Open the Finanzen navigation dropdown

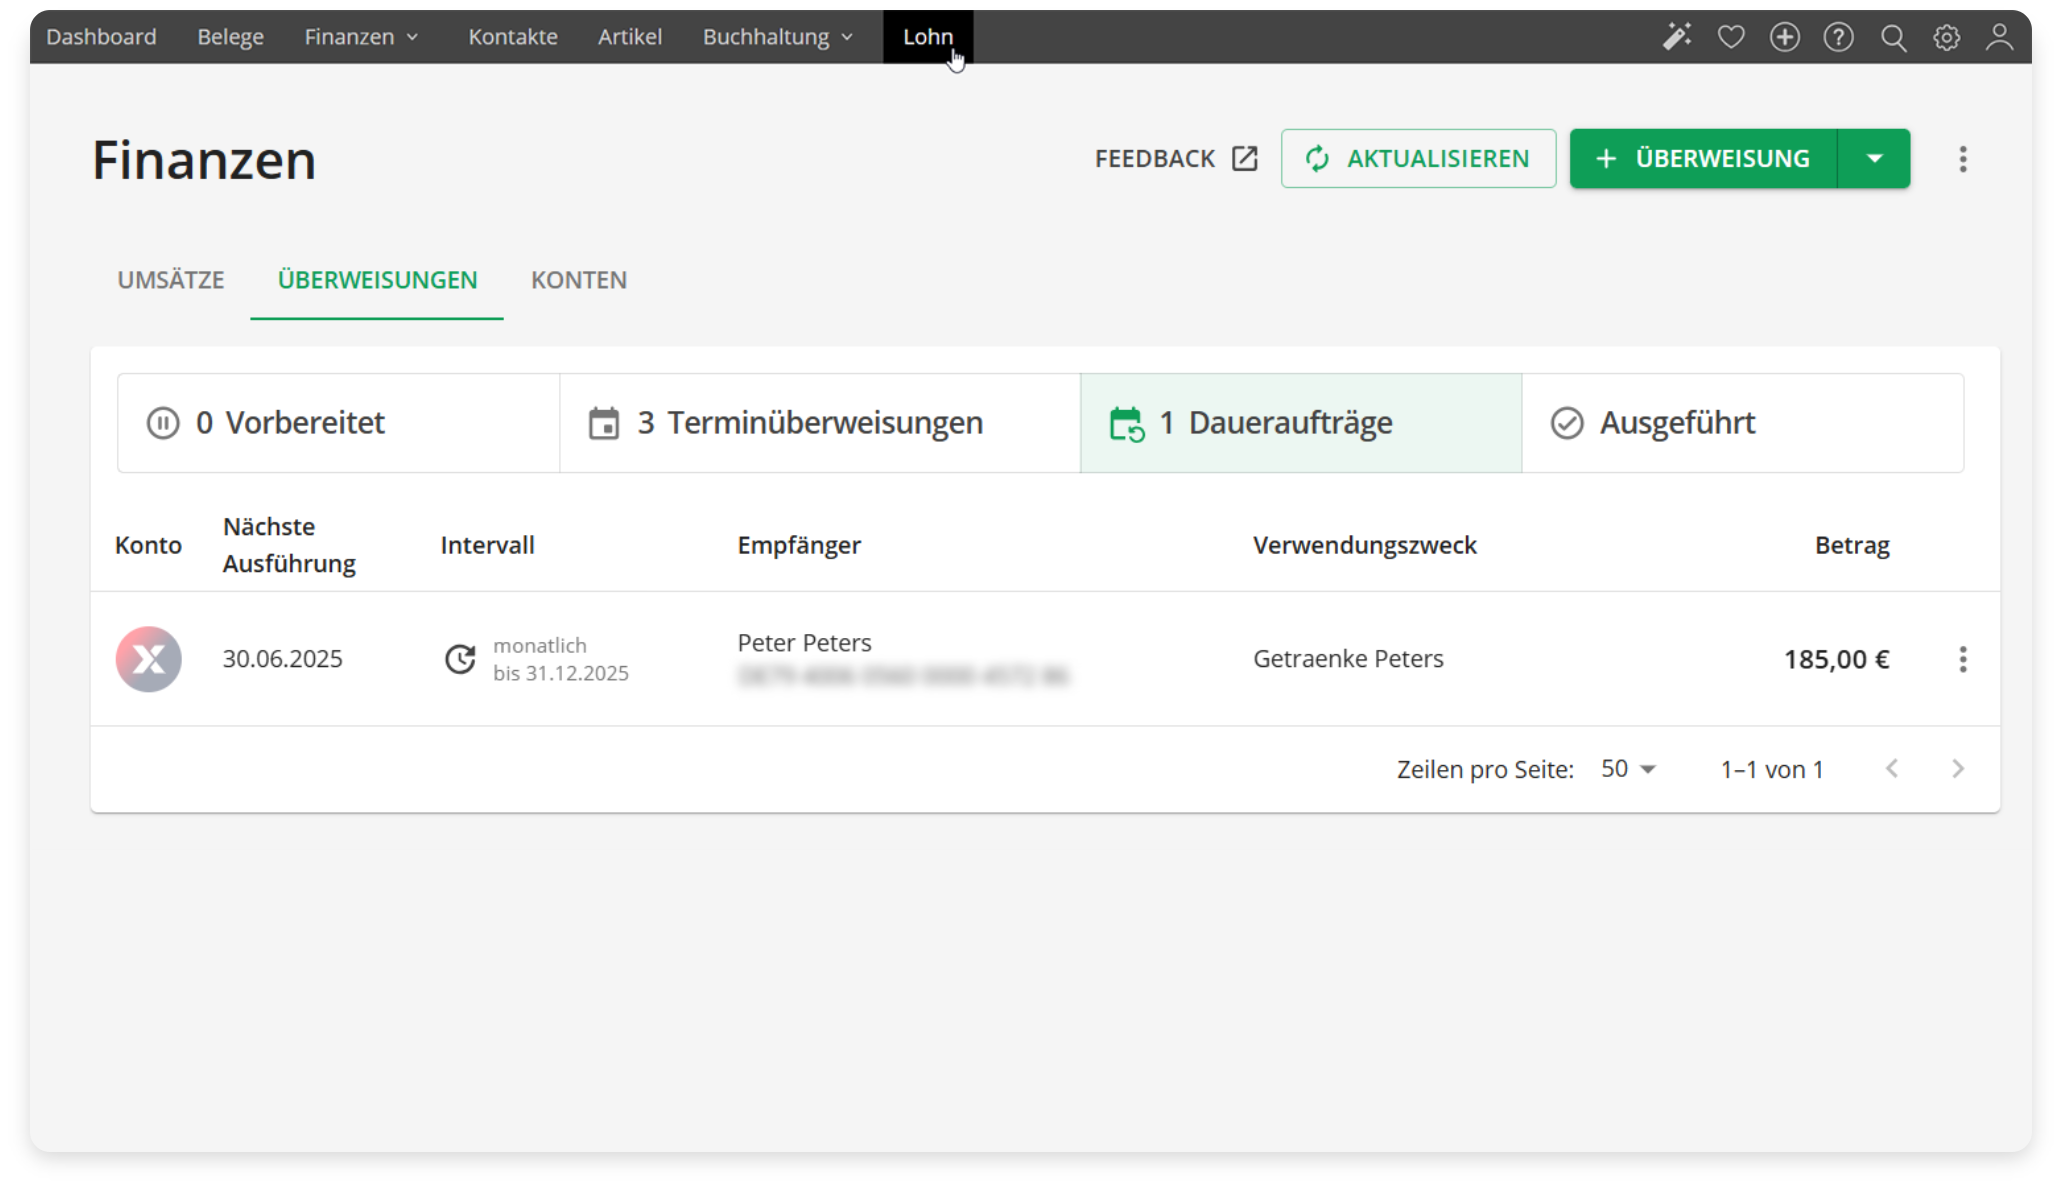tap(361, 37)
